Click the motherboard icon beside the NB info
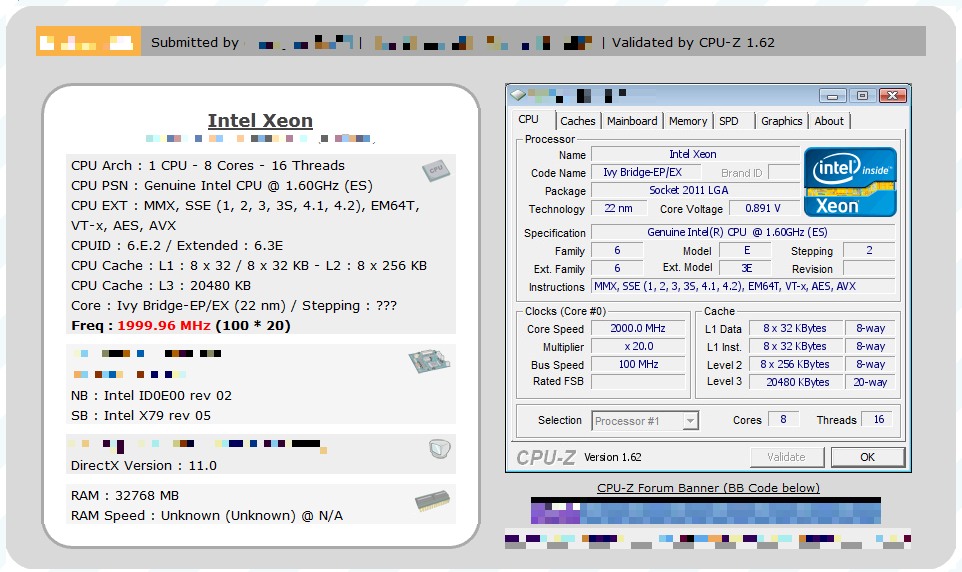Viewport: 962px width, 572px height. point(428,362)
